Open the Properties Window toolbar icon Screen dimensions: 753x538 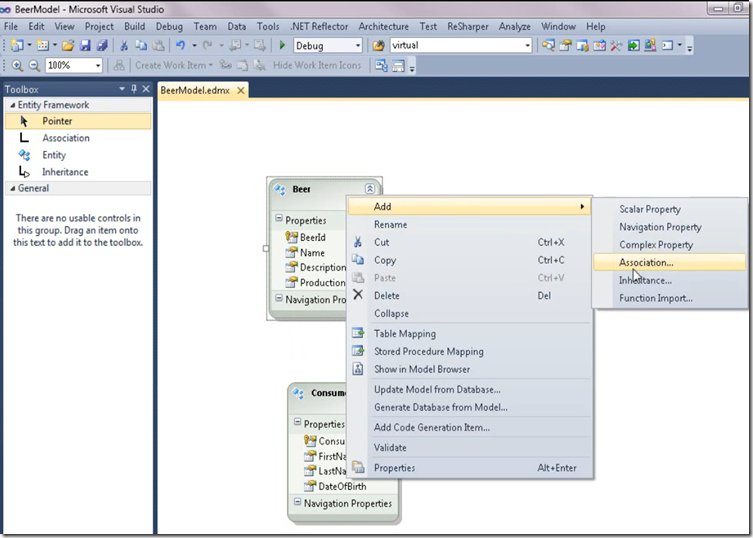[565, 46]
